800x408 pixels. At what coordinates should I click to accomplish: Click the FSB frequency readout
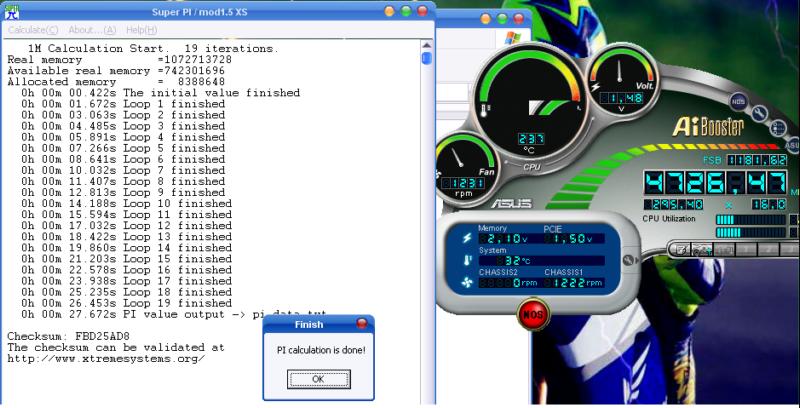tap(757, 160)
